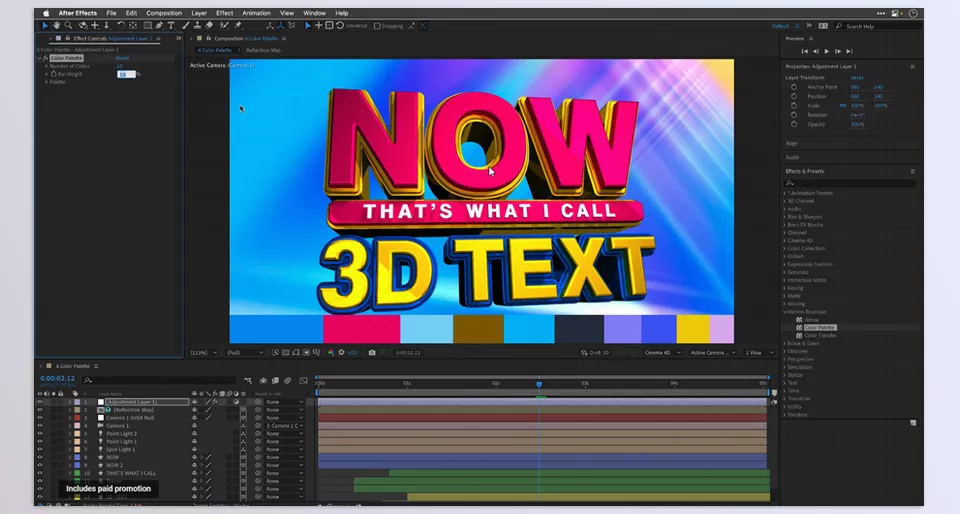The image size is (960, 514).
Task: Click Reset link for Color Palette effect
Action: point(122,58)
